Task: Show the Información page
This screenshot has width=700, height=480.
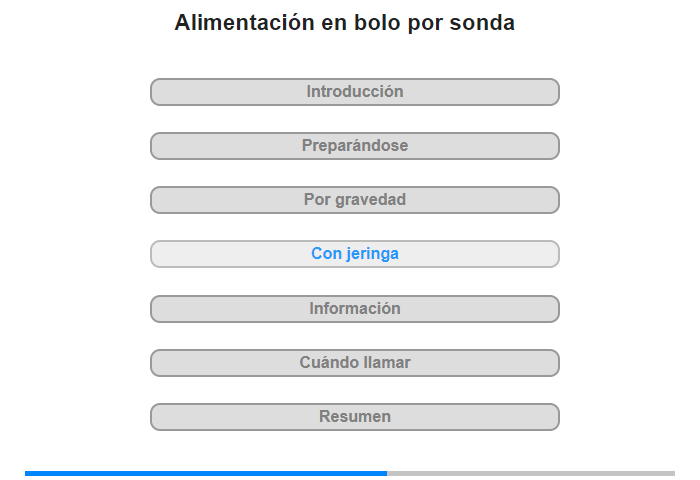Action: click(355, 309)
